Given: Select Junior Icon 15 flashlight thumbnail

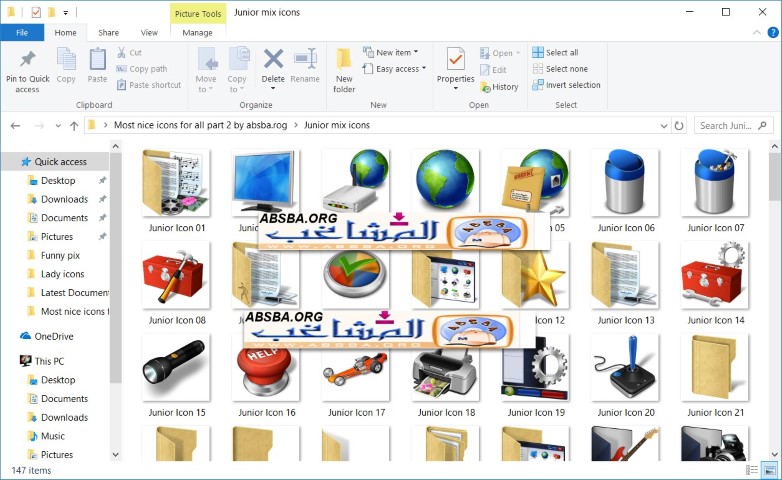Looking at the screenshot, I should tap(176, 368).
